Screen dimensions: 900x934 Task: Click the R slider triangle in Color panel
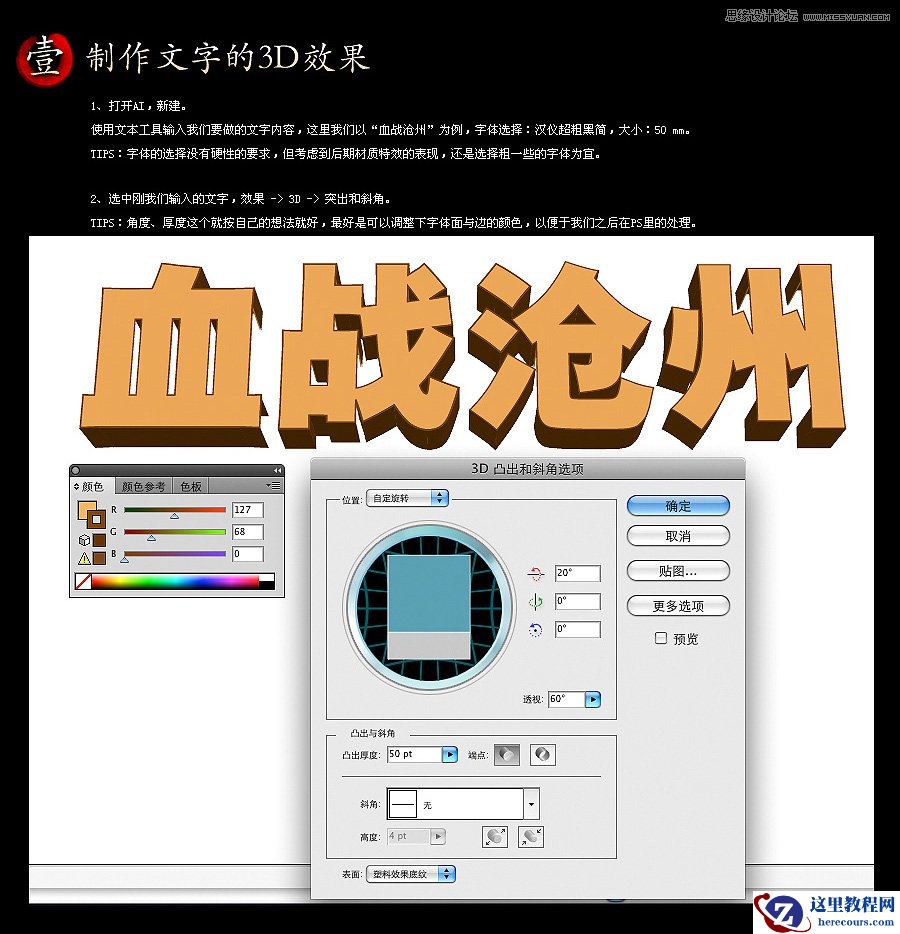(174, 516)
